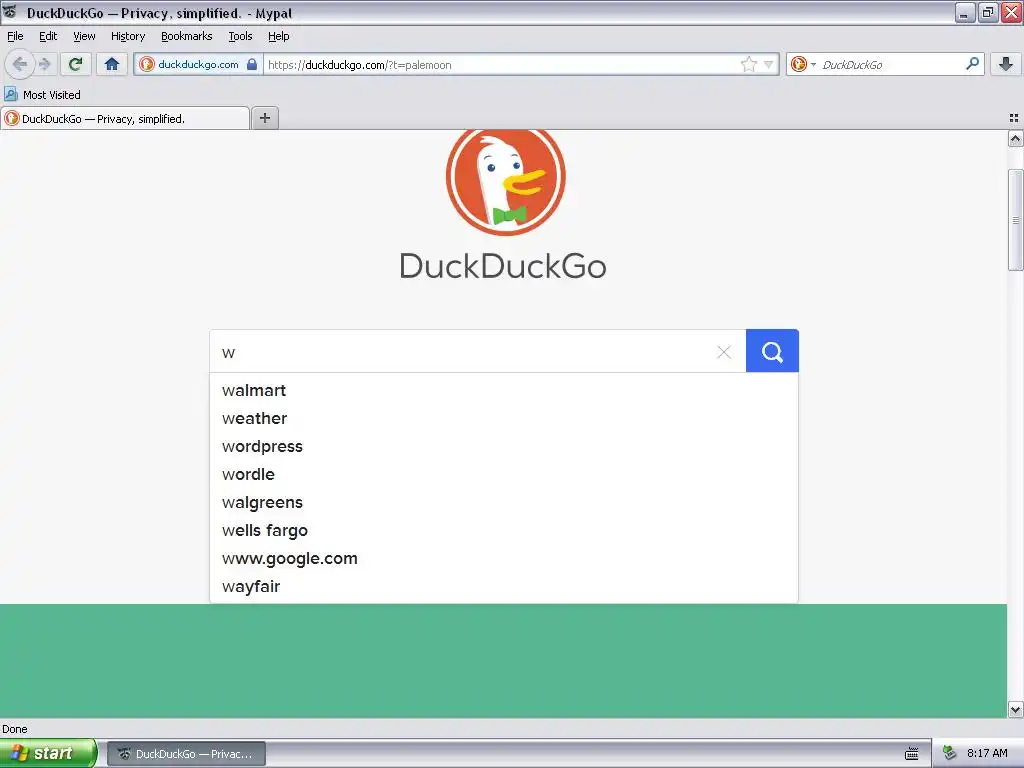Click the search engine DuckDuckGo icon
The image size is (1024, 768).
click(799, 64)
